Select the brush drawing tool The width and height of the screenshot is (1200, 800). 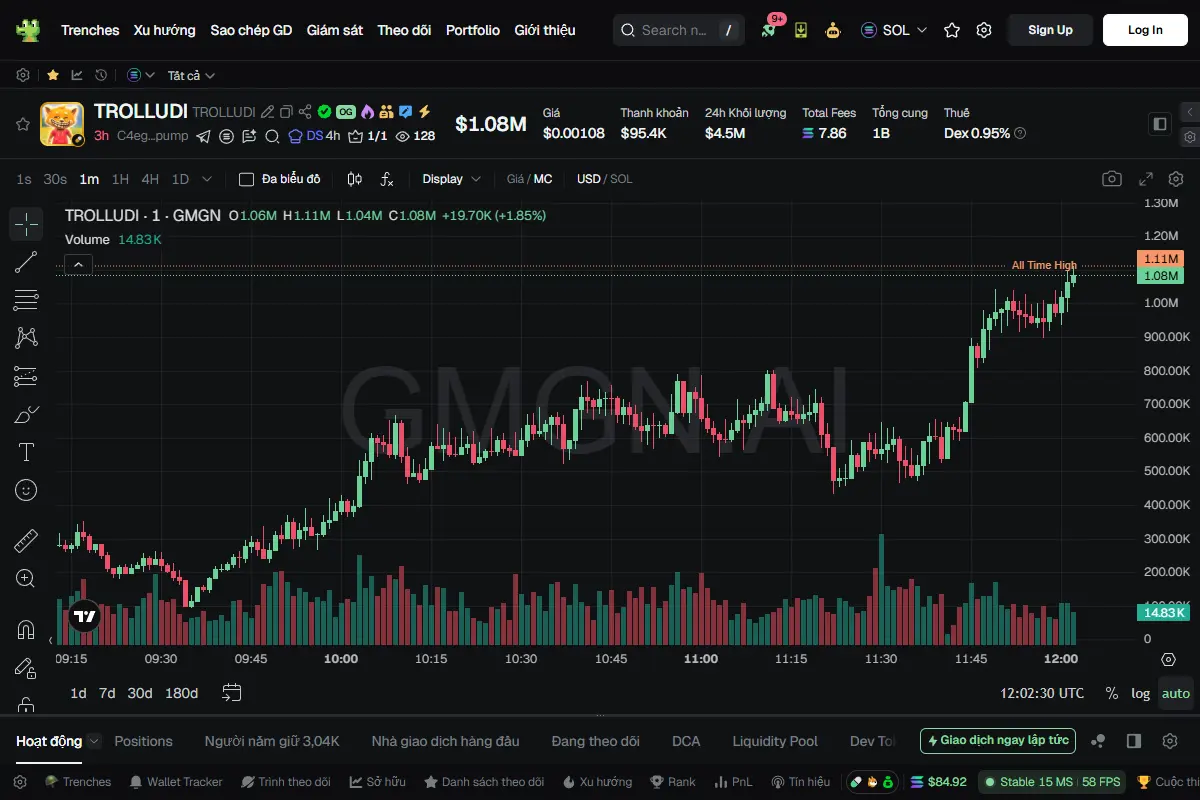(x=26, y=414)
